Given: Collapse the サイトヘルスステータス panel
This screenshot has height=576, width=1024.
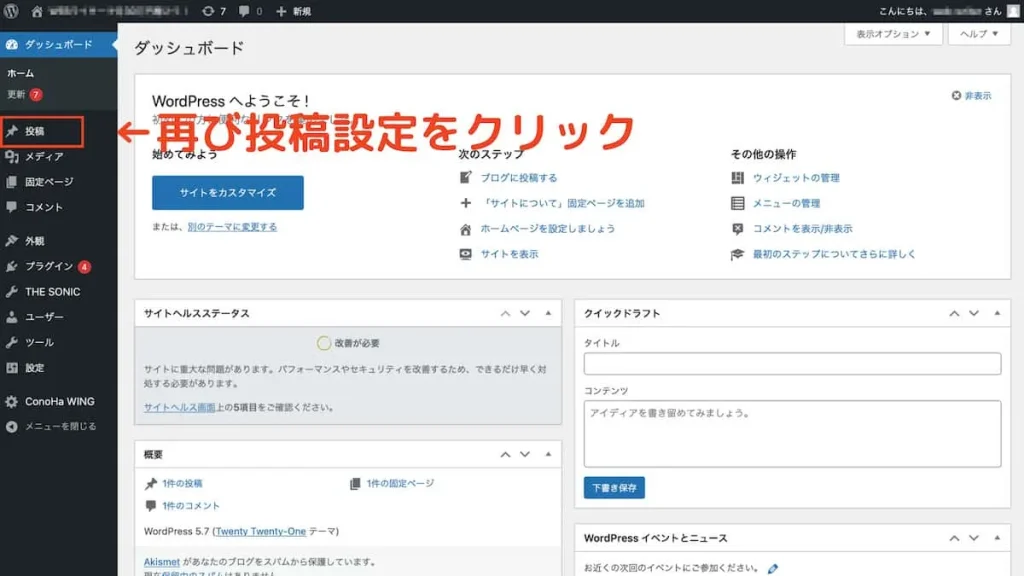Looking at the screenshot, I should coord(548,313).
